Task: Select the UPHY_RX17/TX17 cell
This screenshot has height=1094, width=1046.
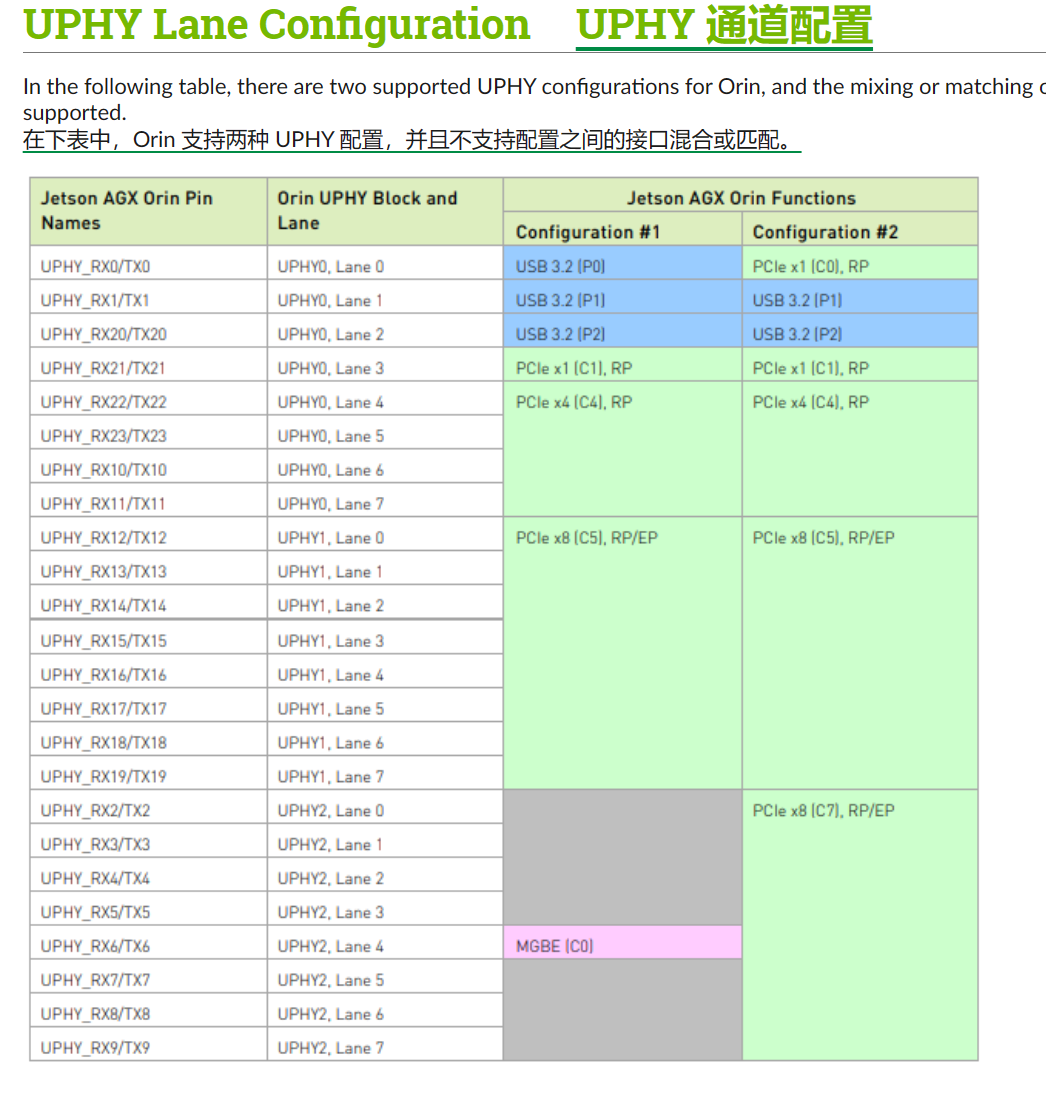Action: pyautogui.click(x=149, y=705)
